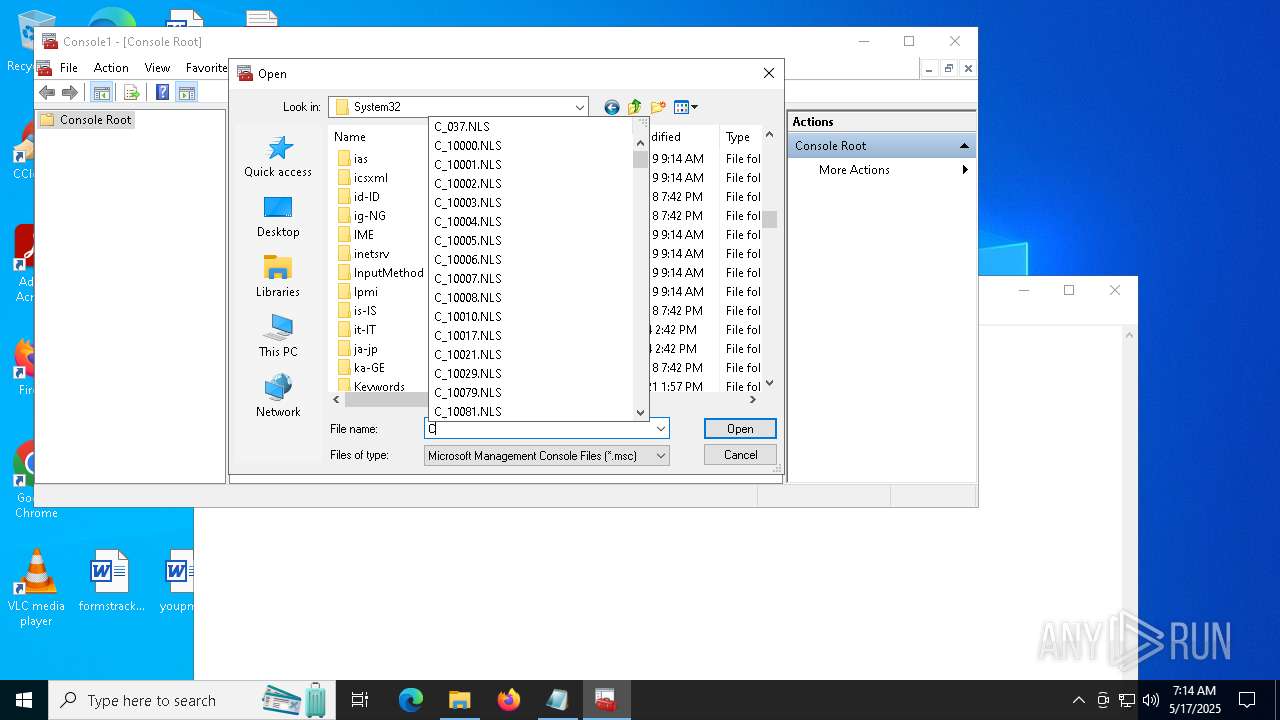Click Export List toolbar icon

click(x=131, y=93)
